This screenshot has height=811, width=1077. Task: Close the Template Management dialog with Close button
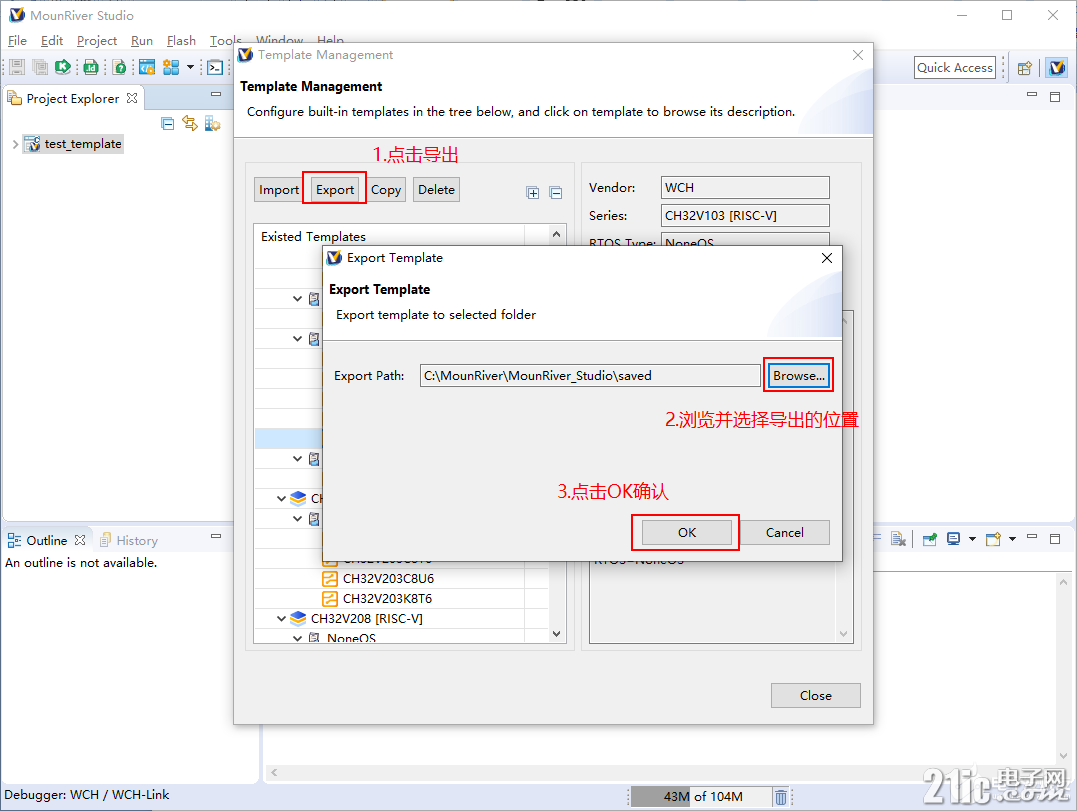coord(815,696)
